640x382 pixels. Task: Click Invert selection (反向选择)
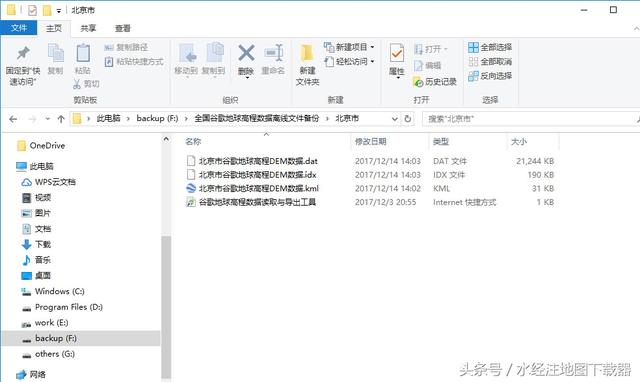click(490, 76)
